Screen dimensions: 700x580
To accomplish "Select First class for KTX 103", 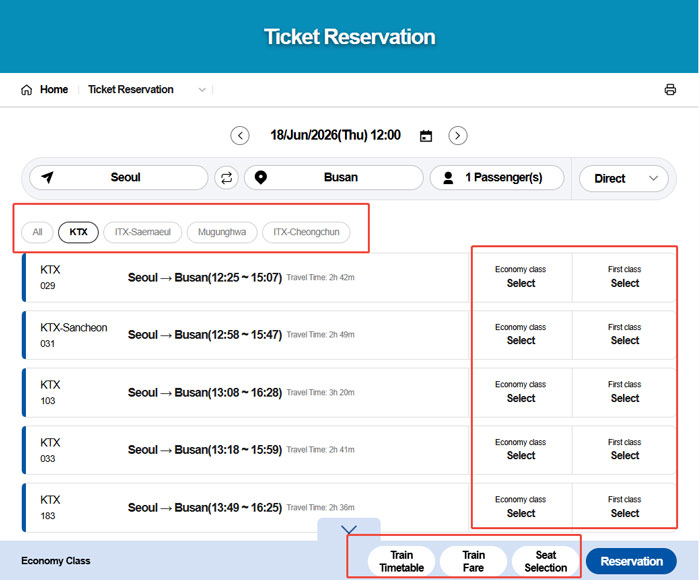I will [625, 392].
